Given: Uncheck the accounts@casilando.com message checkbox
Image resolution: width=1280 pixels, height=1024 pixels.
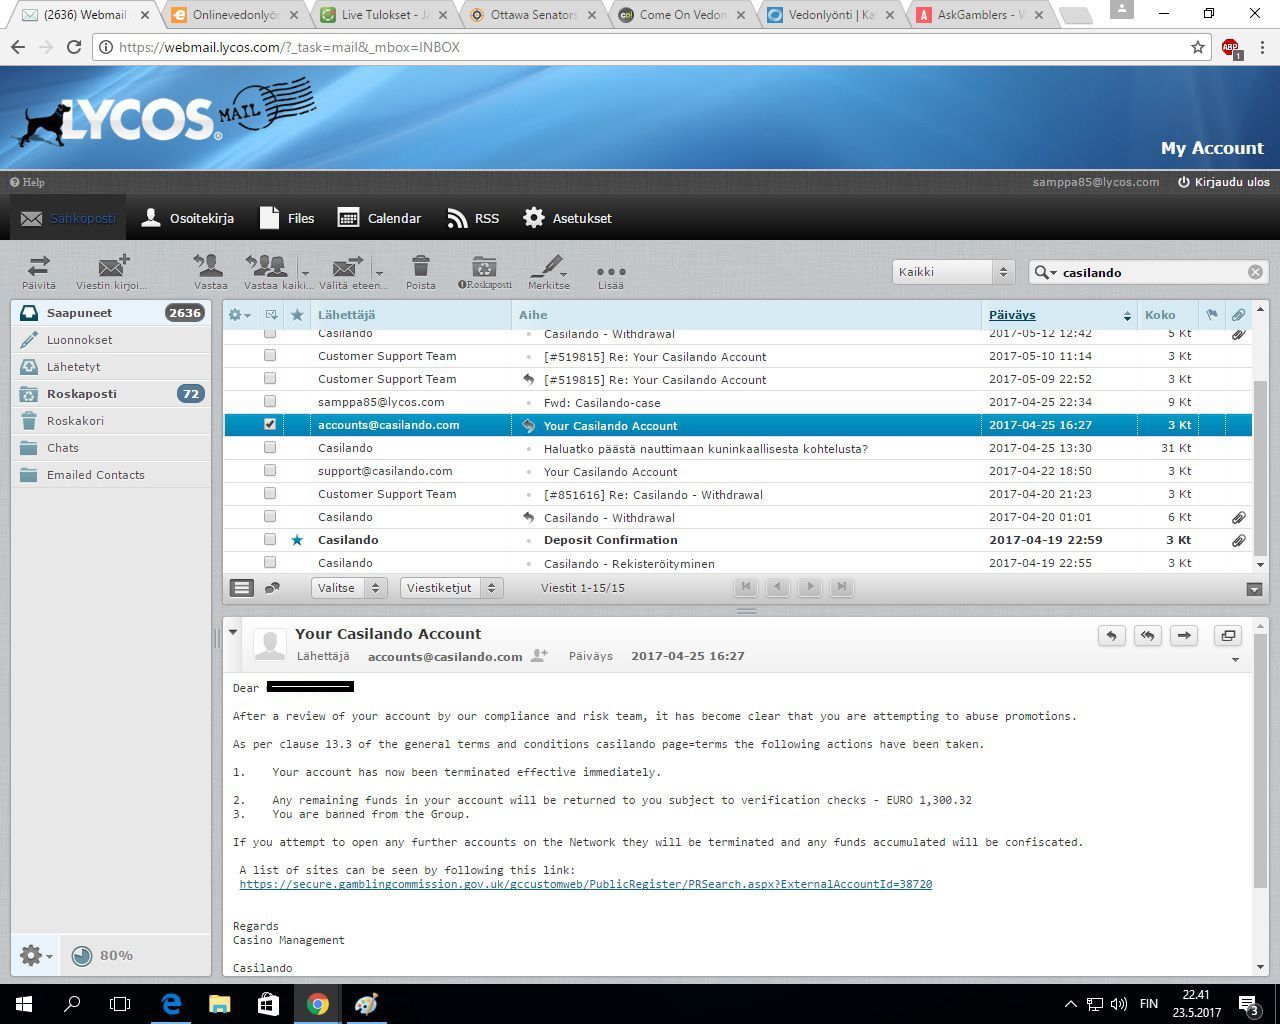Looking at the screenshot, I should coord(270,425).
